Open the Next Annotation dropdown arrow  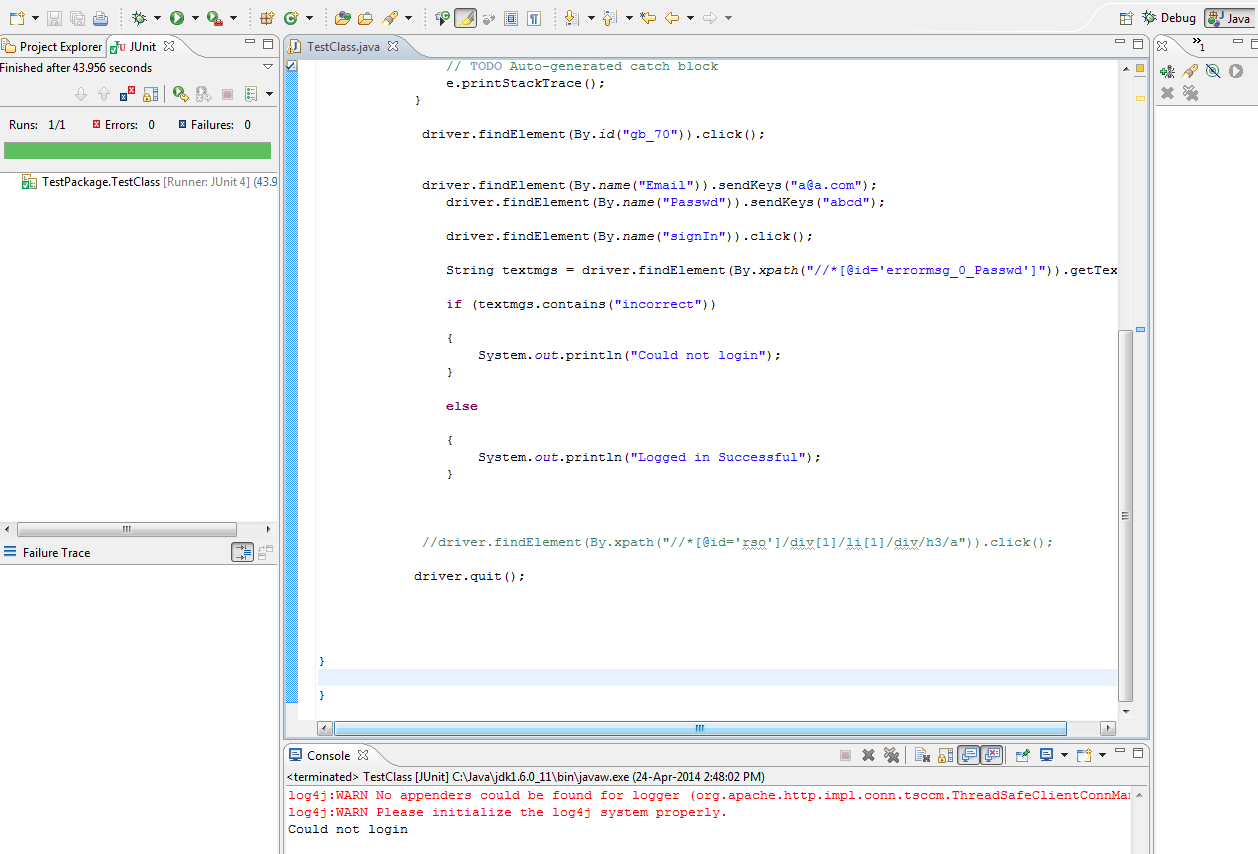click(590, 18)
